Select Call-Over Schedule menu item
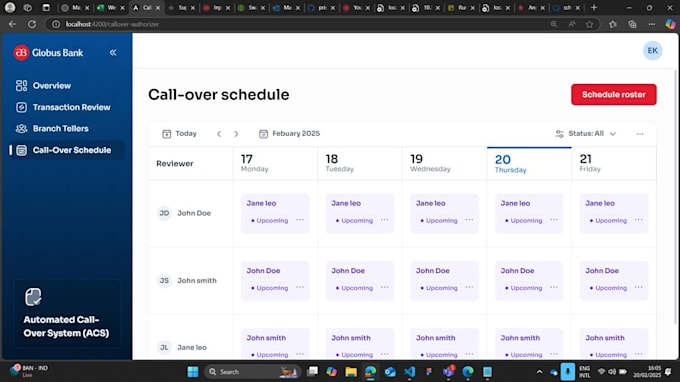 pos(66,150)
